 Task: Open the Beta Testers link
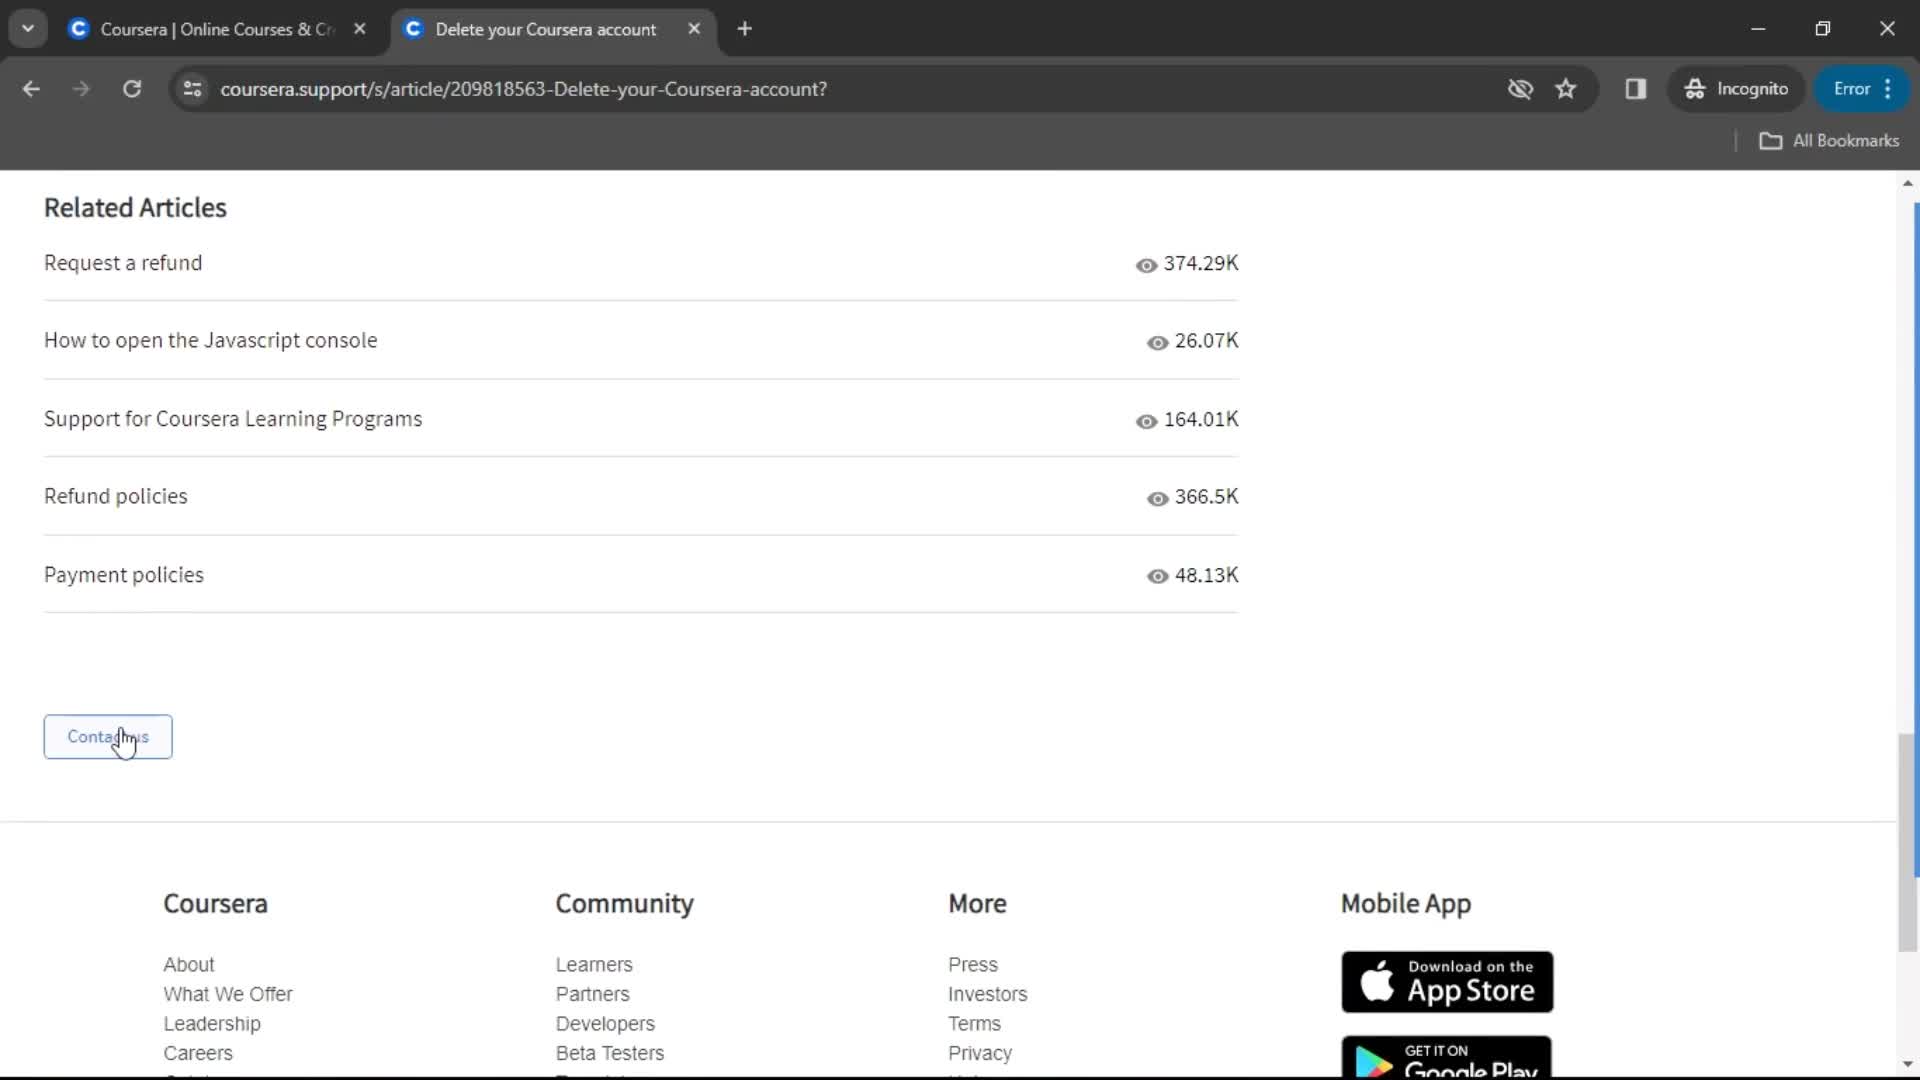click(x=610, y=1054)
